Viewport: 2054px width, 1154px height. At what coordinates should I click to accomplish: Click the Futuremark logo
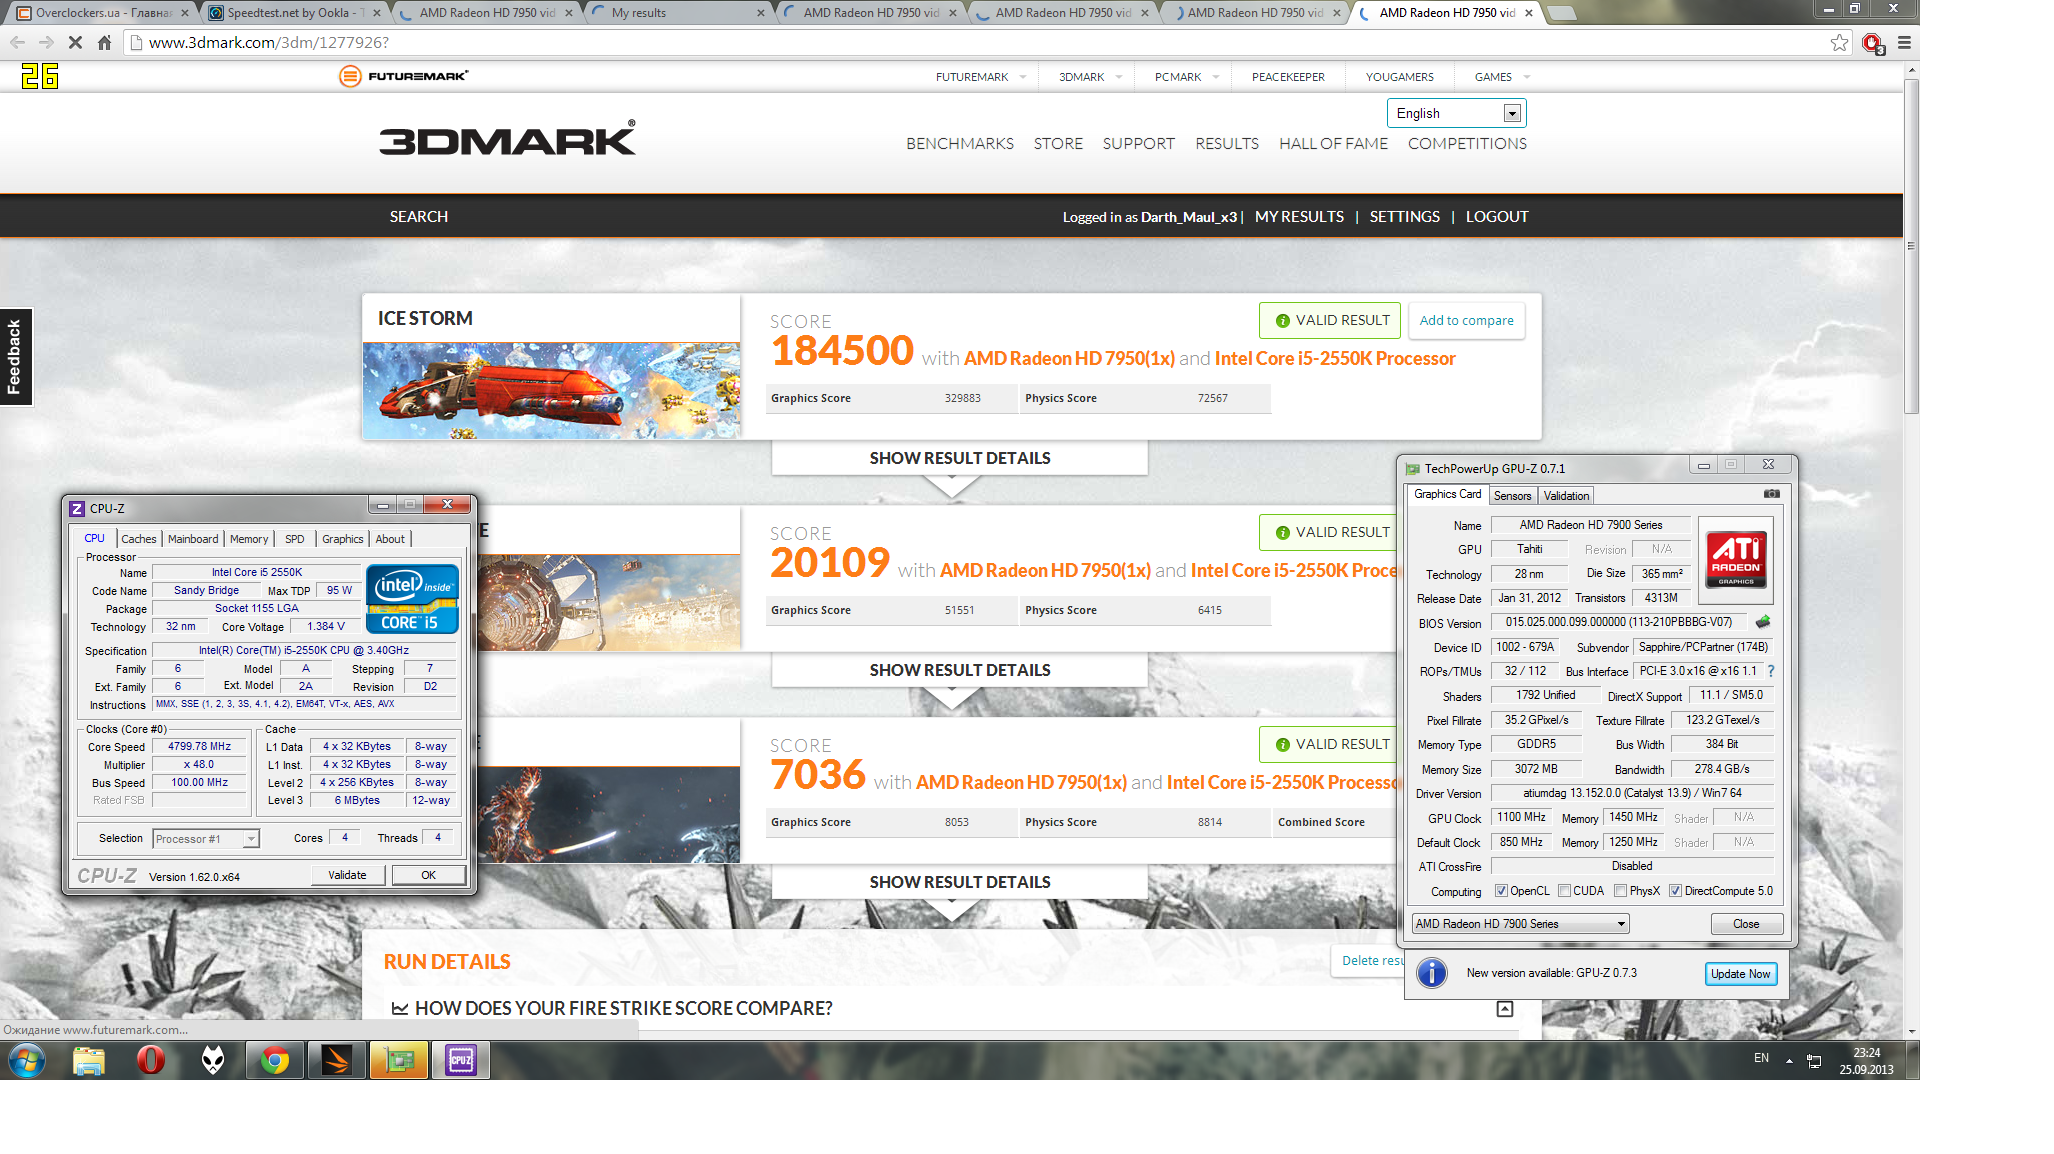[x=403, y=76]
